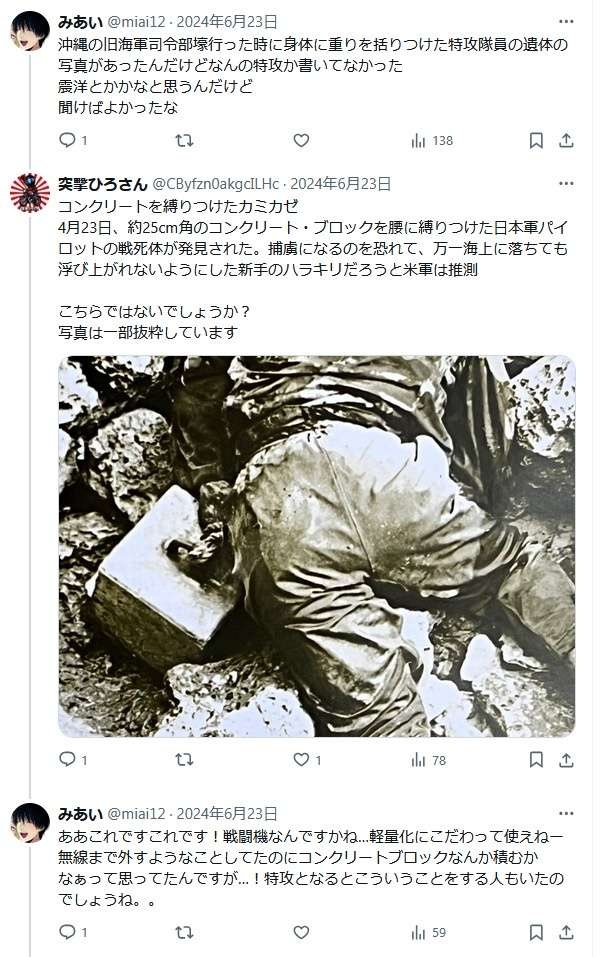Retweet 突撃ひろさん's tweet with the photo

pos(184,759)
